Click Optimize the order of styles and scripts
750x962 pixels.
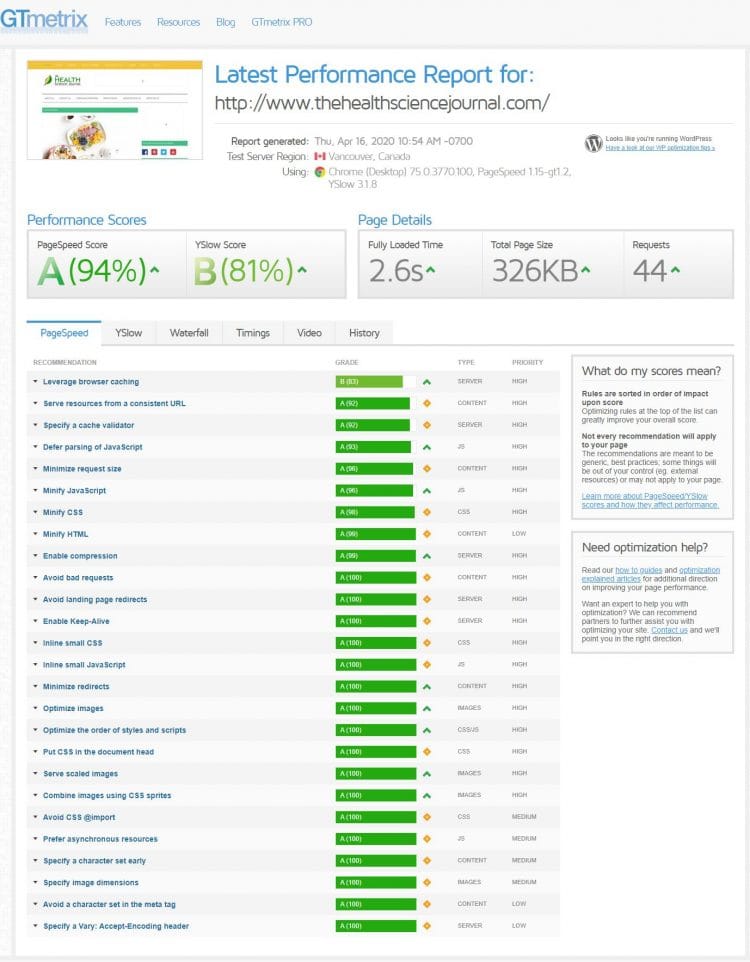pyautogui.click(x=114, y=730)
